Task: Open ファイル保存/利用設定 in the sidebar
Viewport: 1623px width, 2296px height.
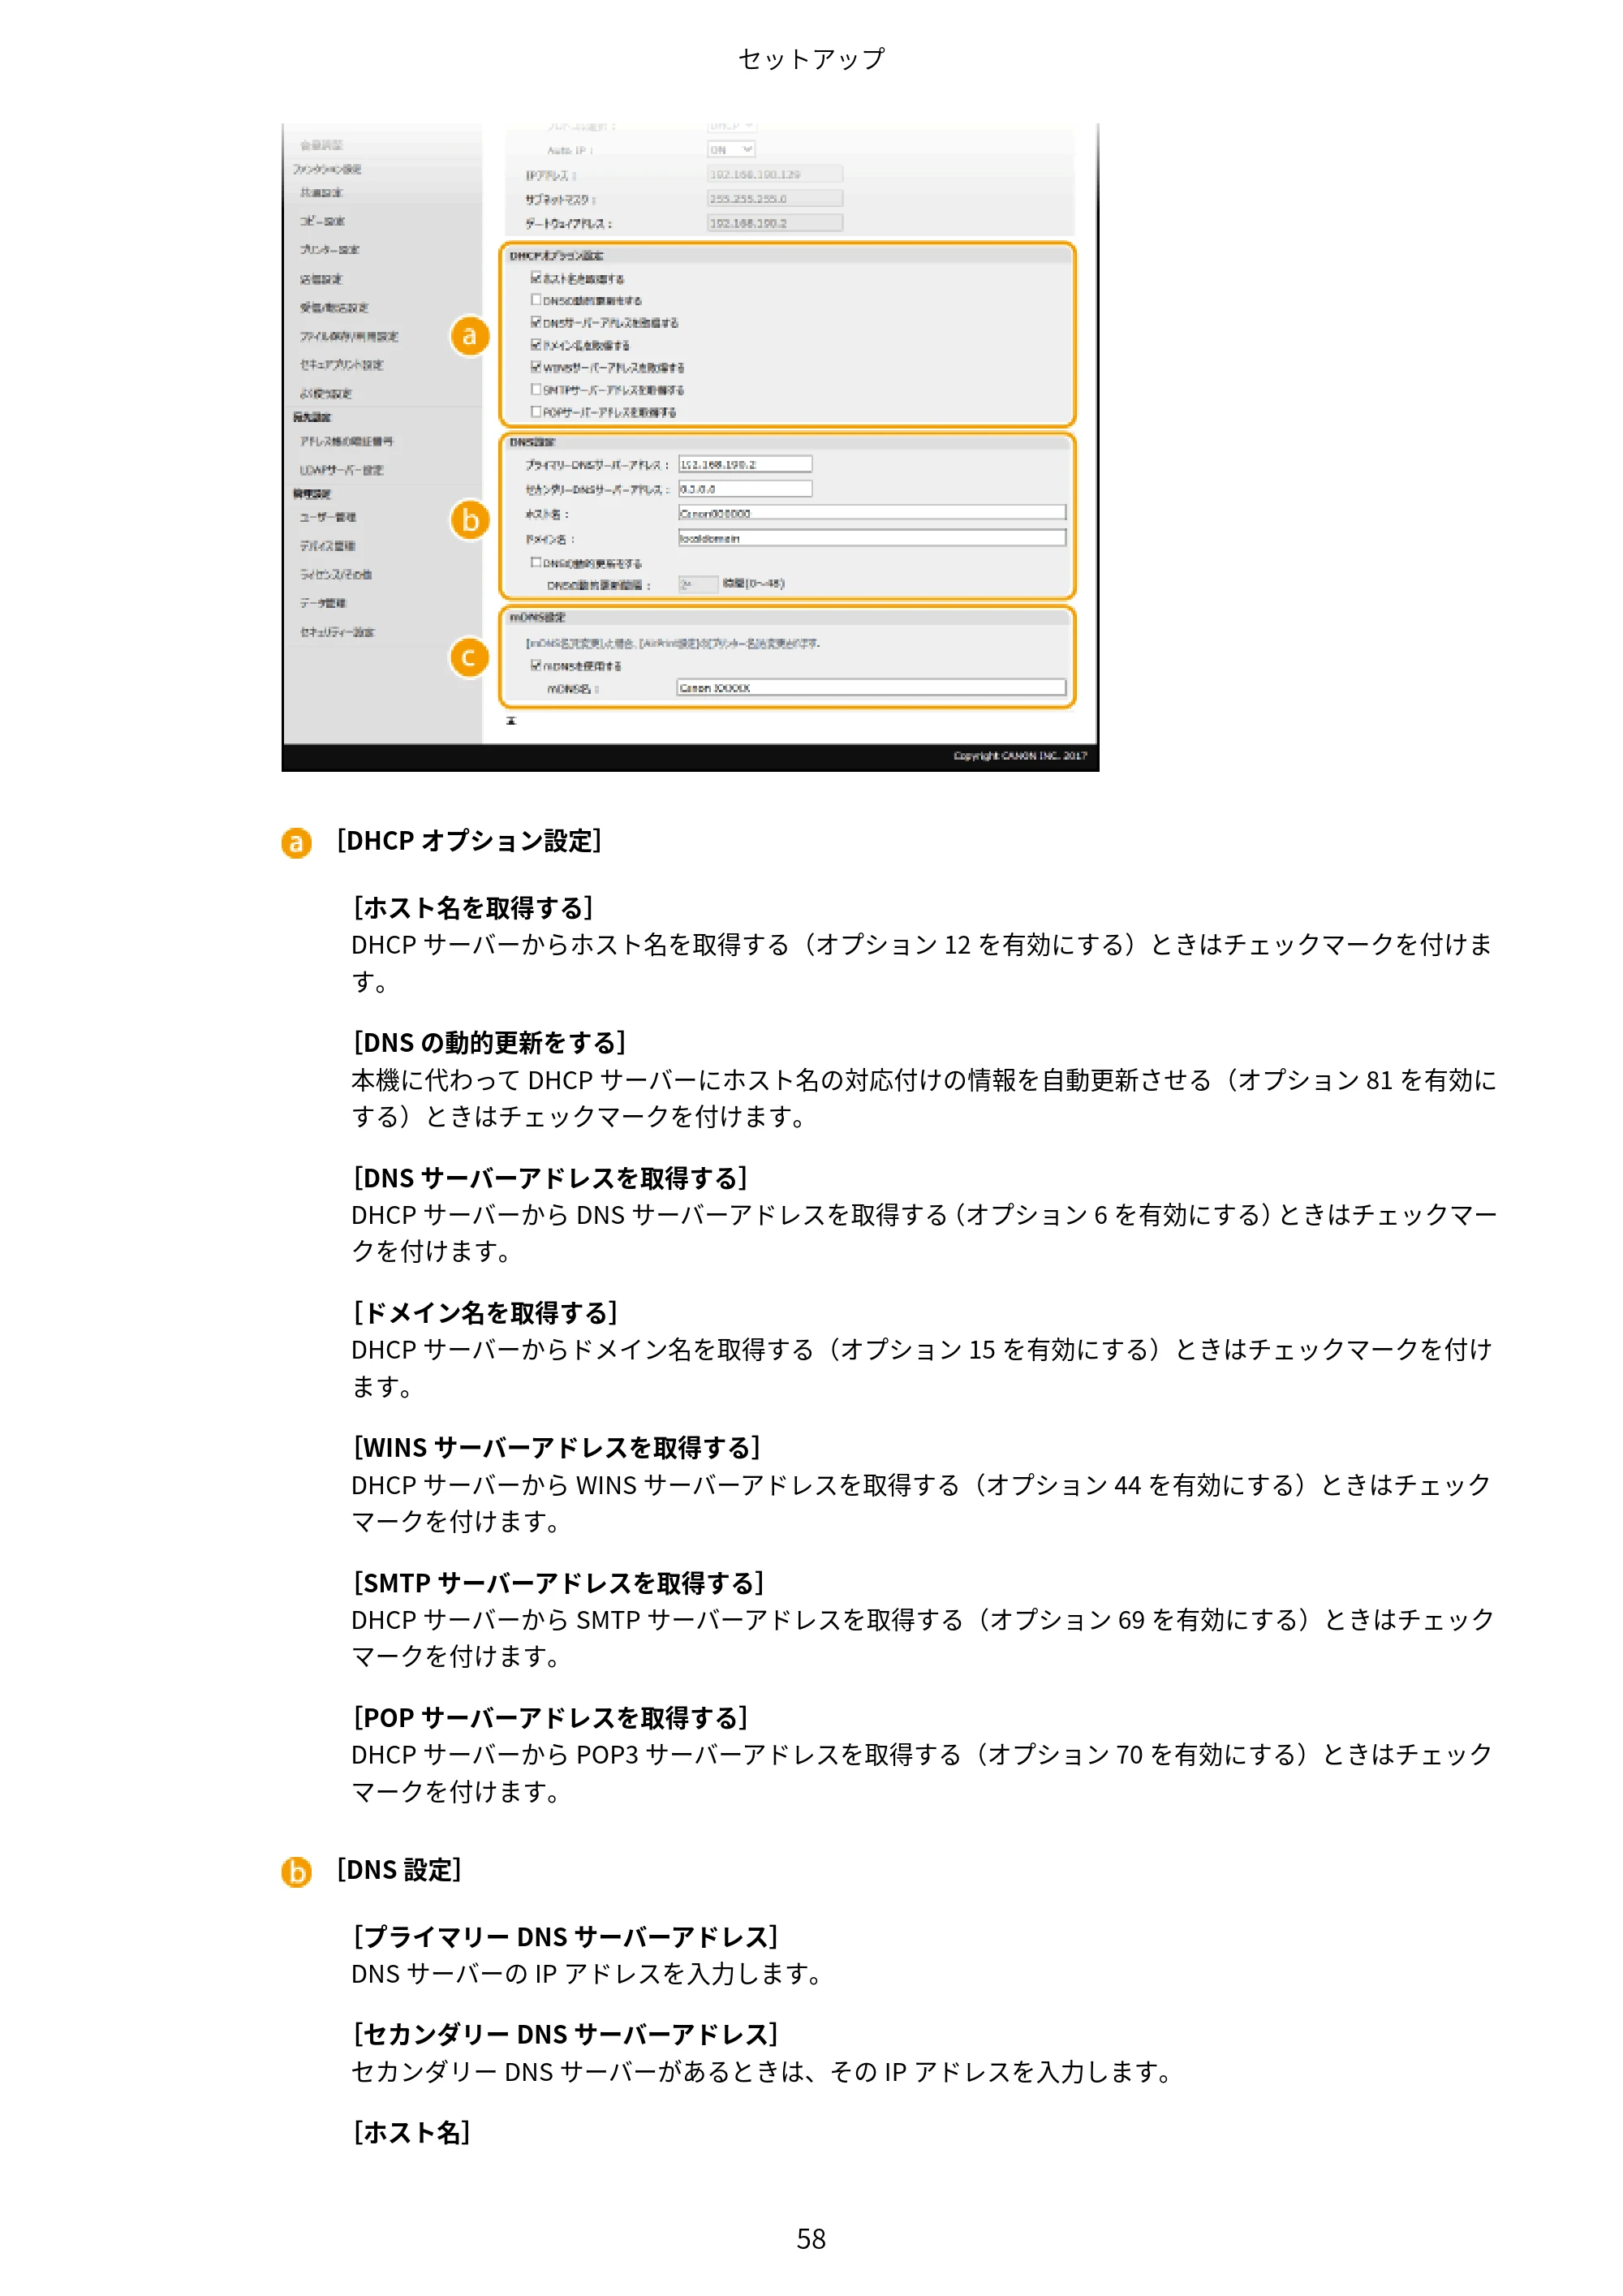Action: click(x=349, y=337)
